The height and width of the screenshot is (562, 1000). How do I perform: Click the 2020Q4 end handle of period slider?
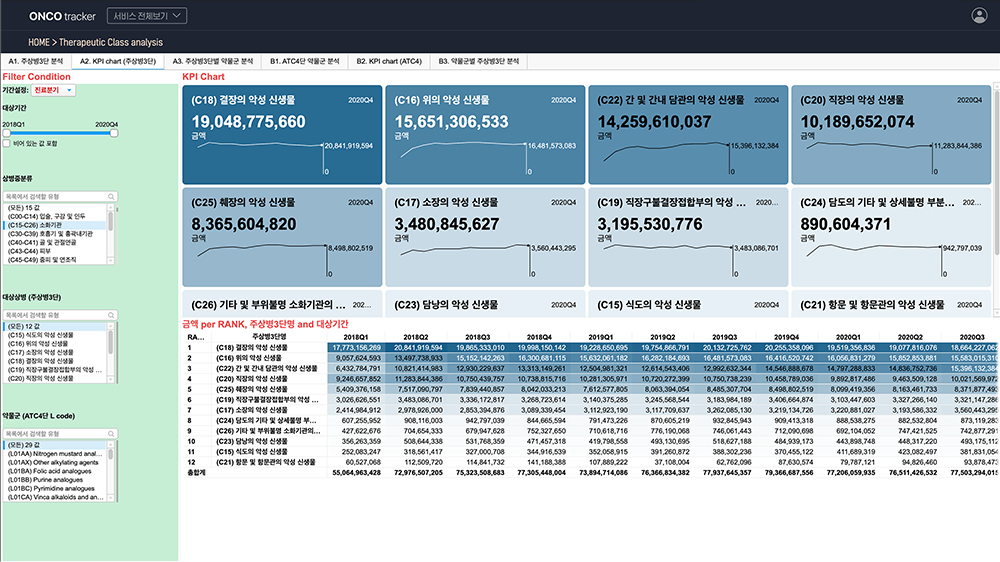pos(114,133)
